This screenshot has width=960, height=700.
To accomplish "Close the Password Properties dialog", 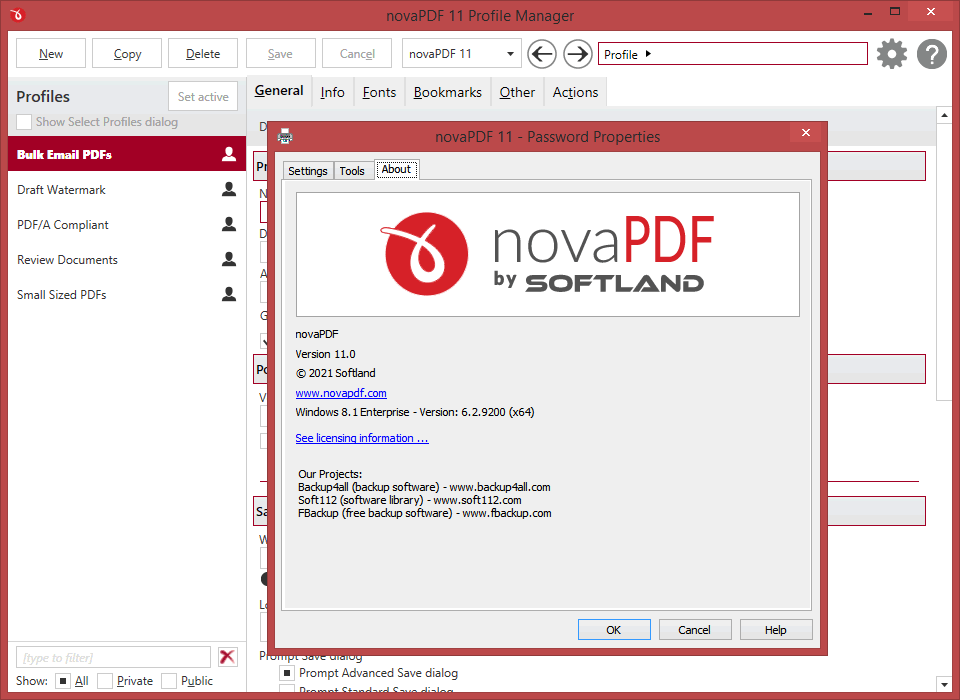I will [806, 132].
